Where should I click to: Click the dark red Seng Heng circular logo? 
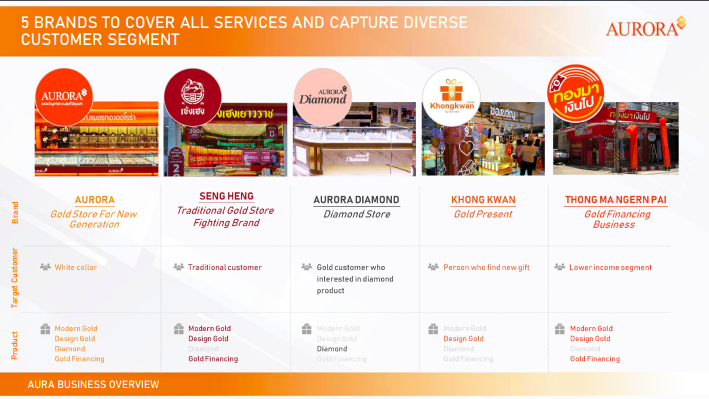pos(193,97)
